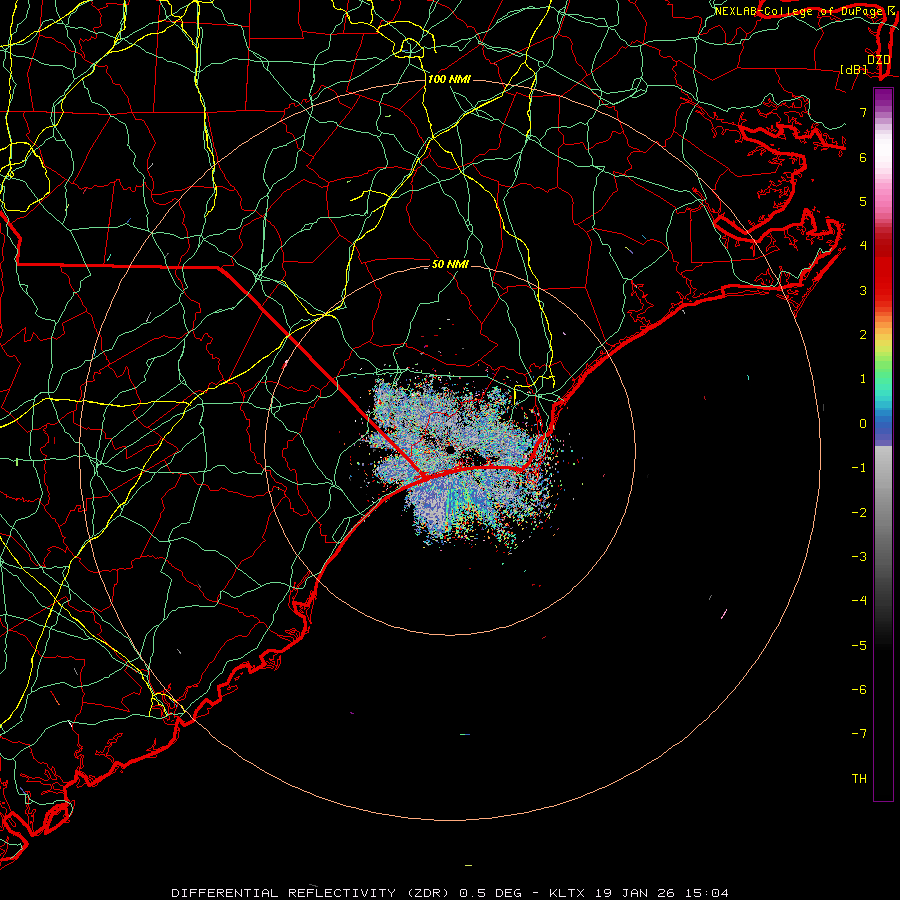The image size is (900, 900).
Task: Click the '3' value on the color scale
Action: [x=863, y=290]
